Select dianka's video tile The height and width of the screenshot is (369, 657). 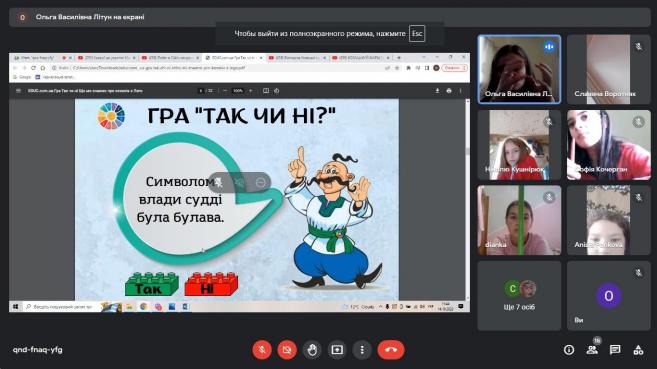tap(519, 220)
